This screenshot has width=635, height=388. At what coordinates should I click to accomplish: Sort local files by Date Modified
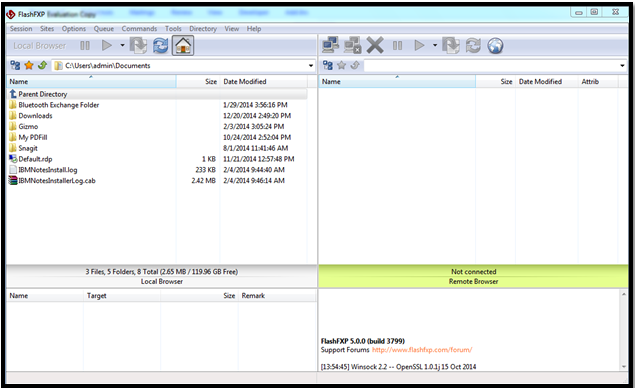point(264,81)
